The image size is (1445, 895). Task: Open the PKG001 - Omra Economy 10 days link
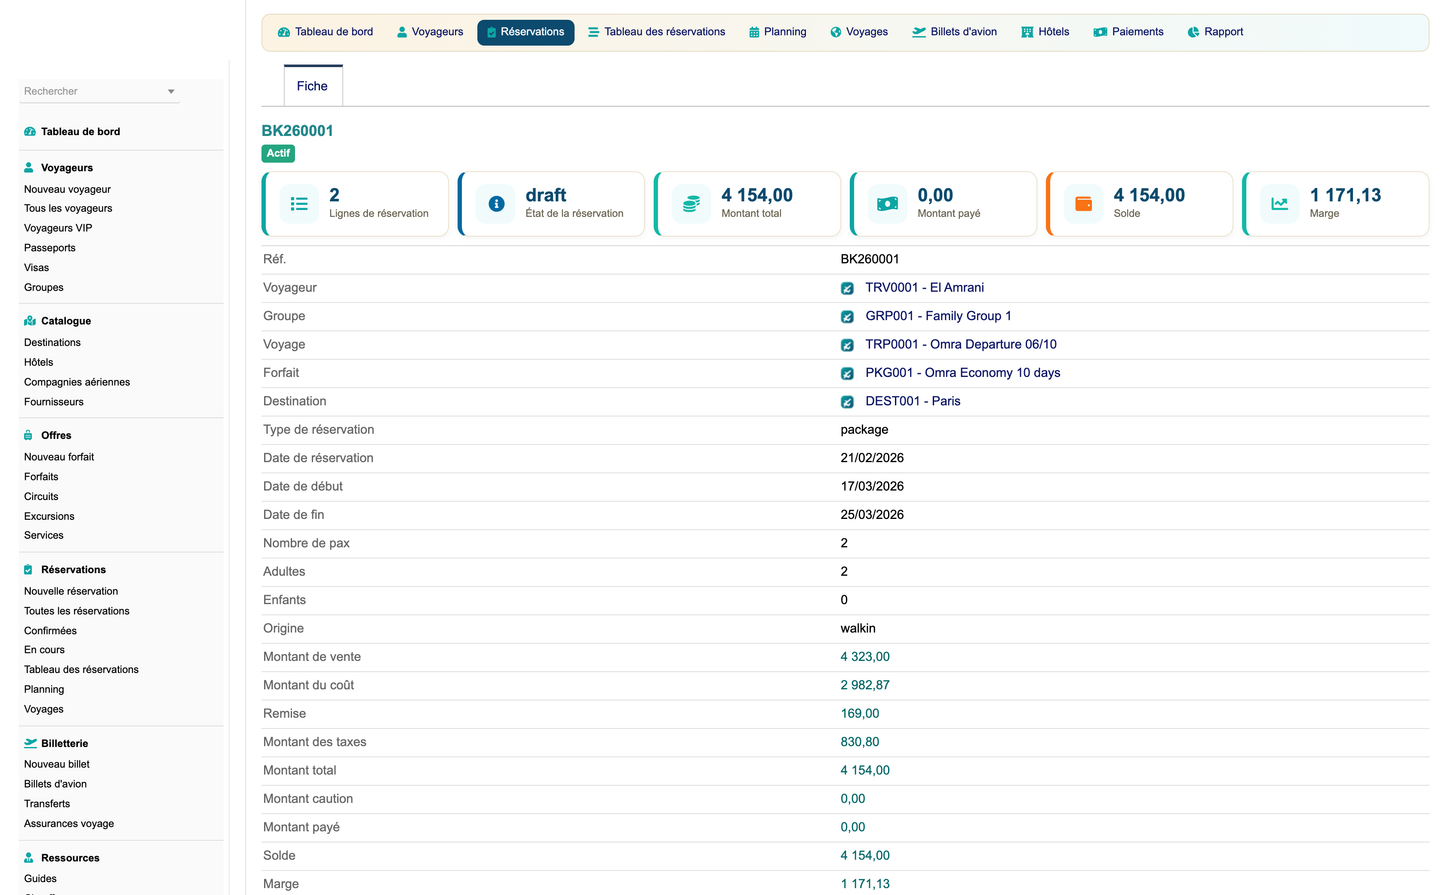962,373
